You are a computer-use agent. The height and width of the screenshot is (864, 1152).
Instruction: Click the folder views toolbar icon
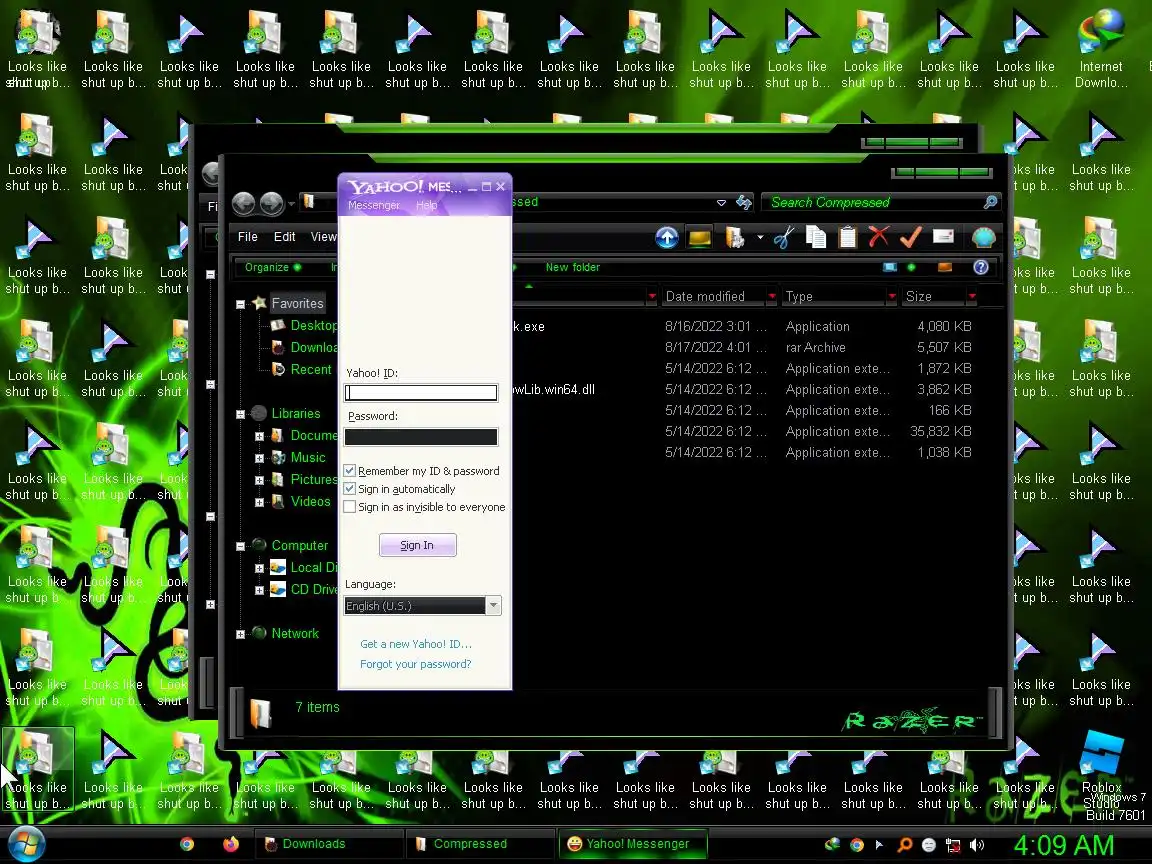click(x=734, y=237)
